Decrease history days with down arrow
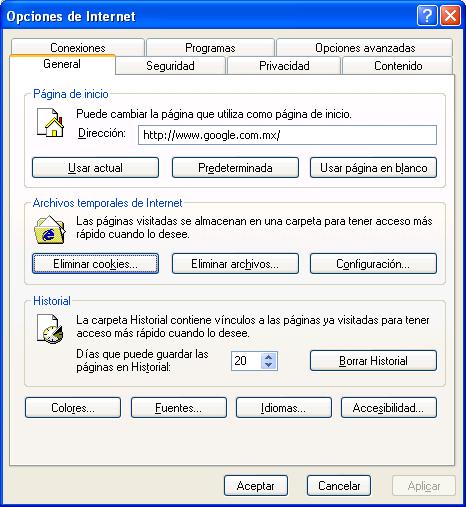 (x=269, y=365)
